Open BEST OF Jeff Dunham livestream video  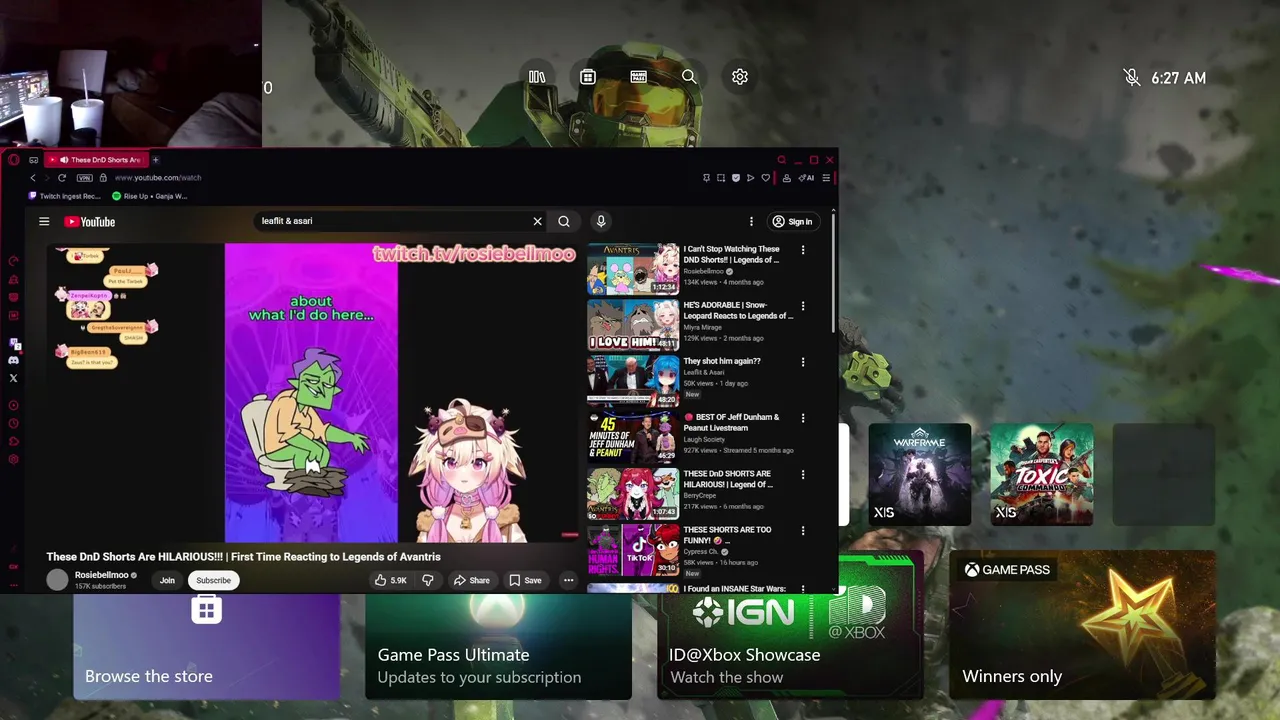click(633, 437)
